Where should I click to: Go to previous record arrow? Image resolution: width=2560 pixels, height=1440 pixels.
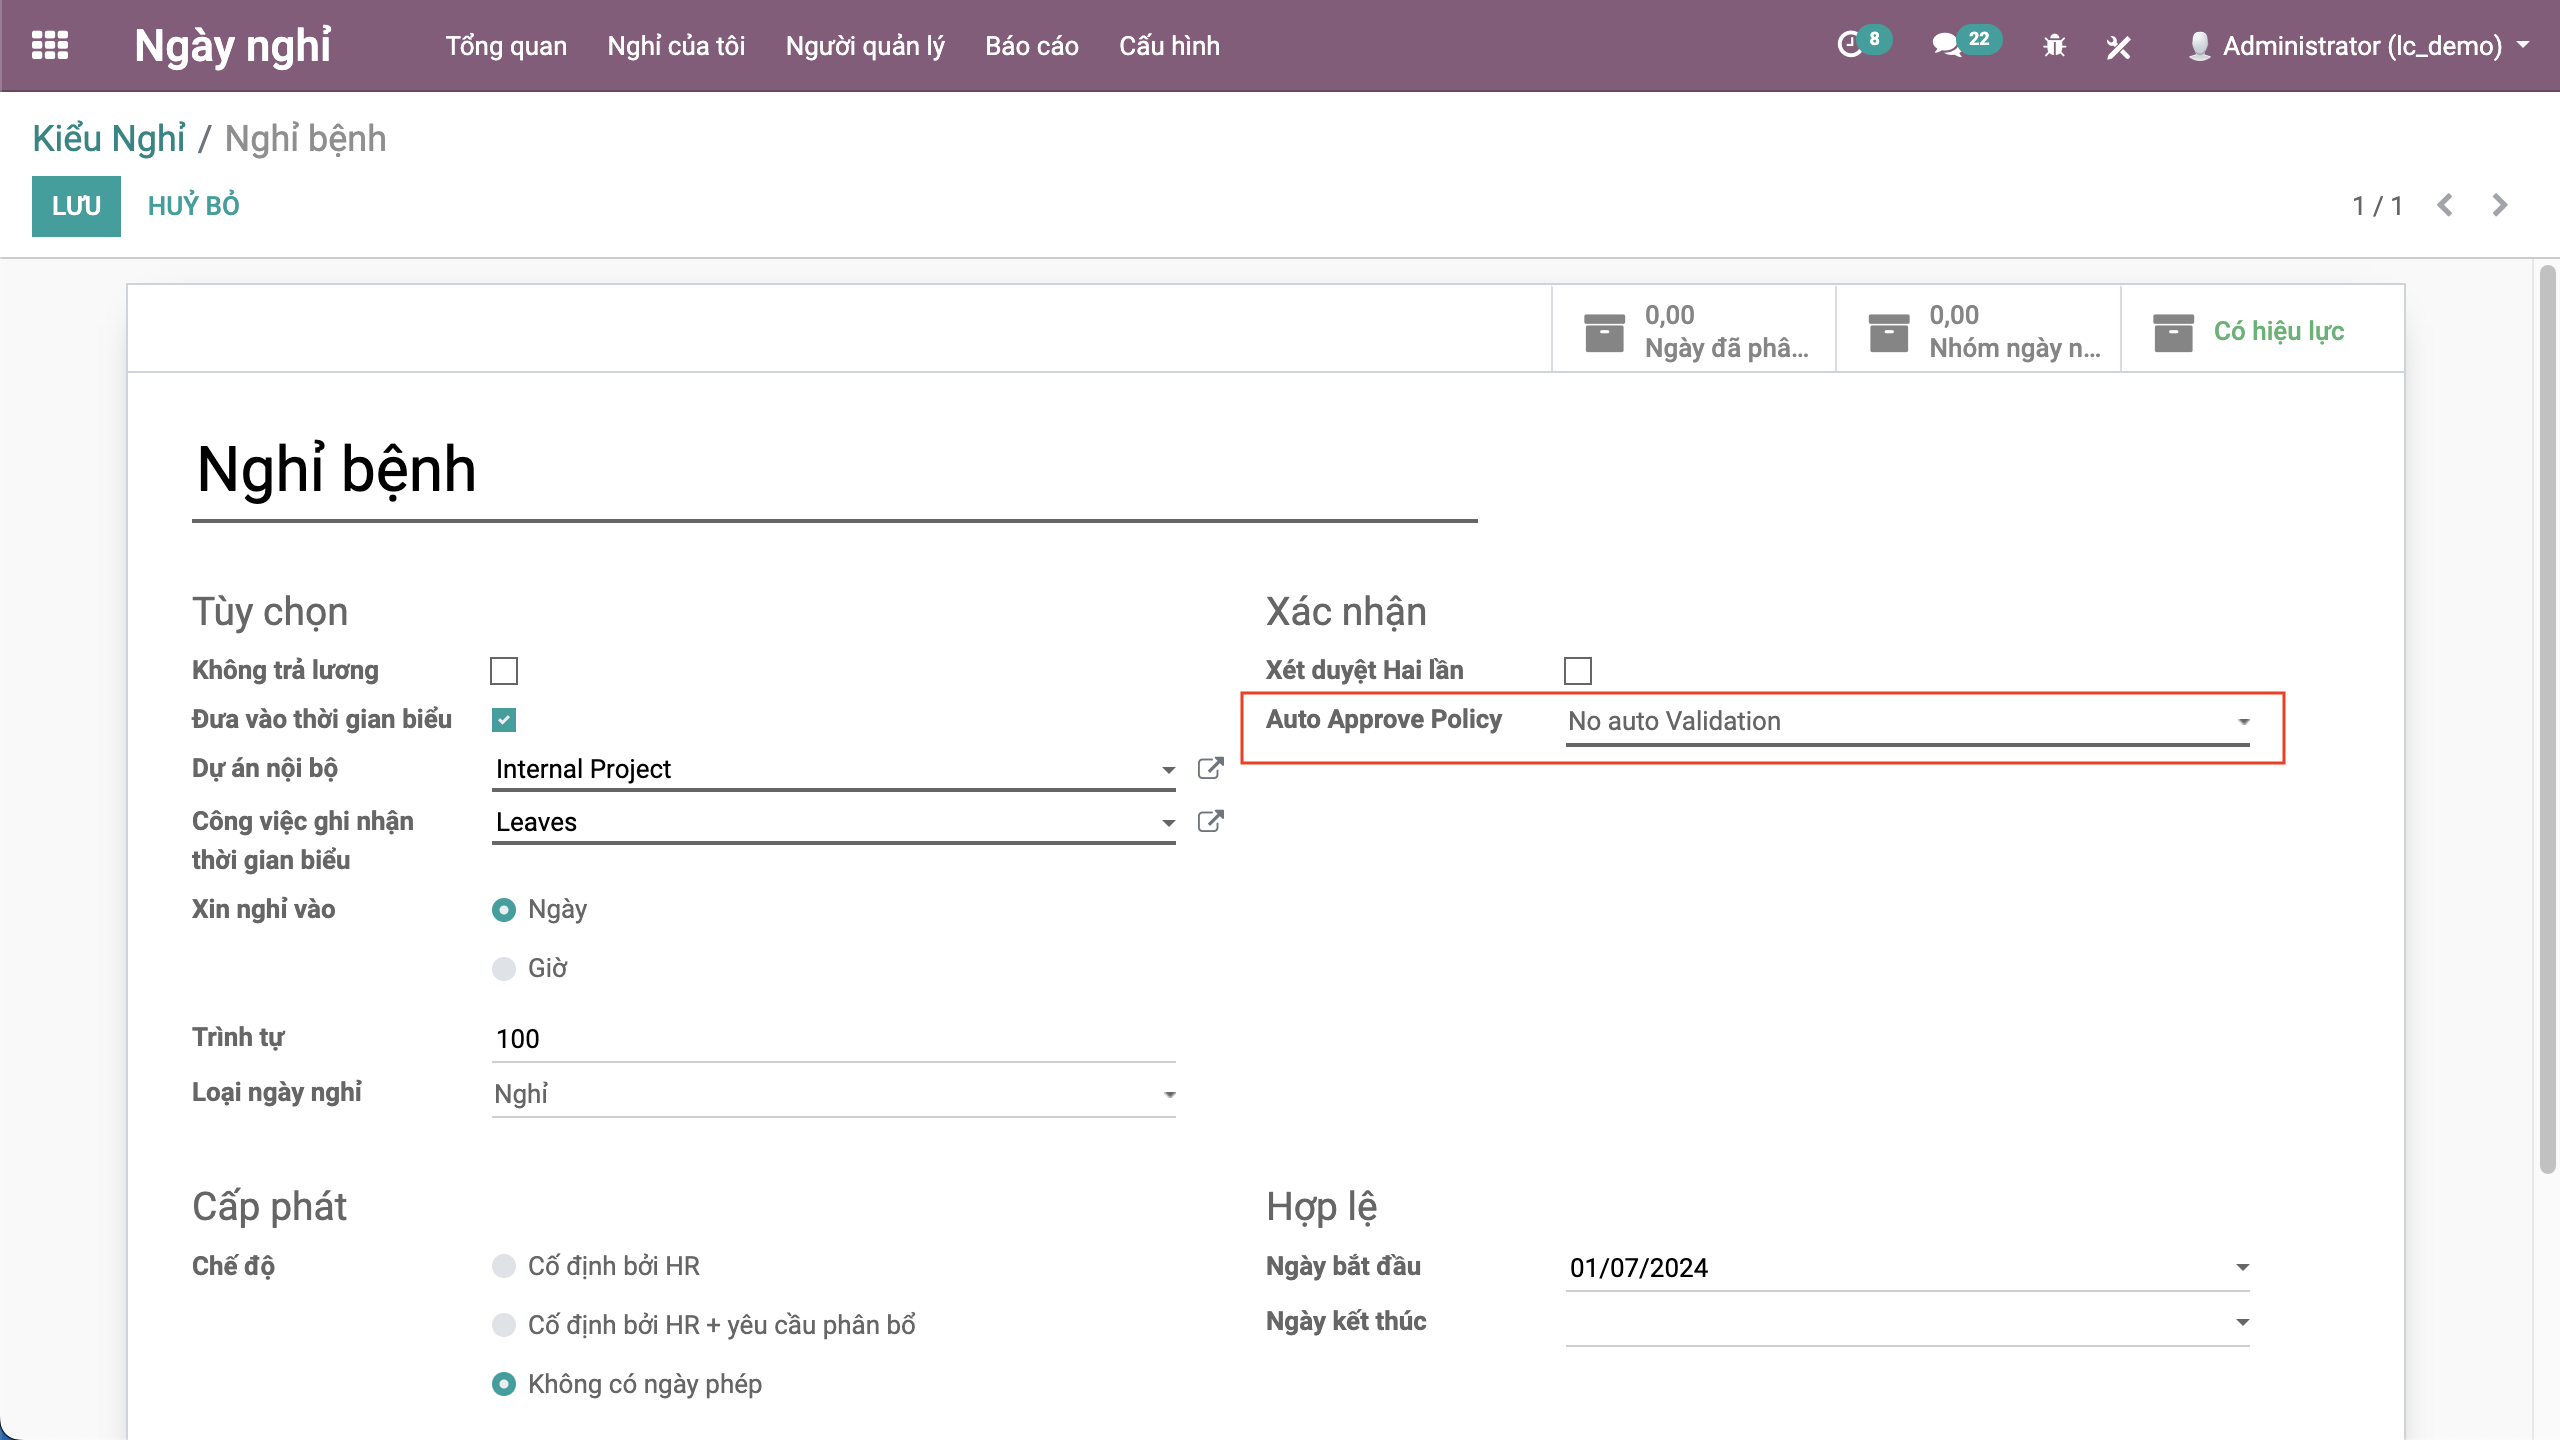point(2445,205)
